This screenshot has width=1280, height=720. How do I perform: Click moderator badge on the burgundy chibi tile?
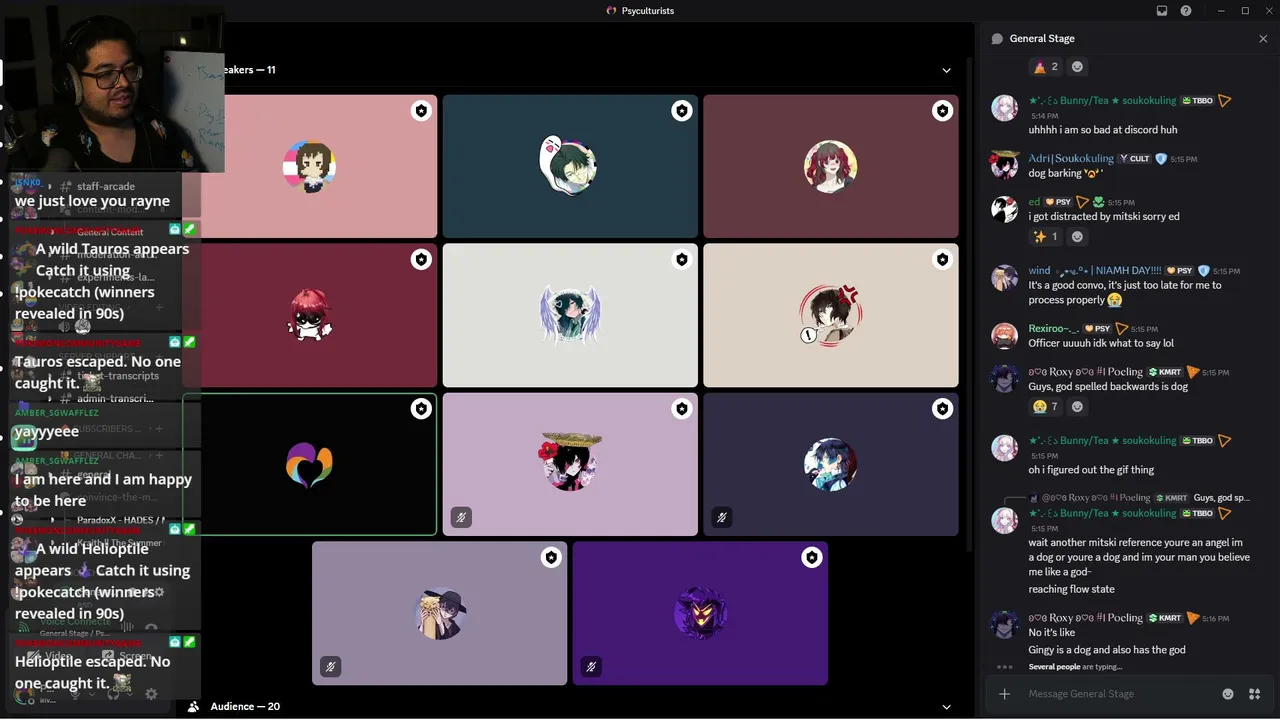[421, 260]
